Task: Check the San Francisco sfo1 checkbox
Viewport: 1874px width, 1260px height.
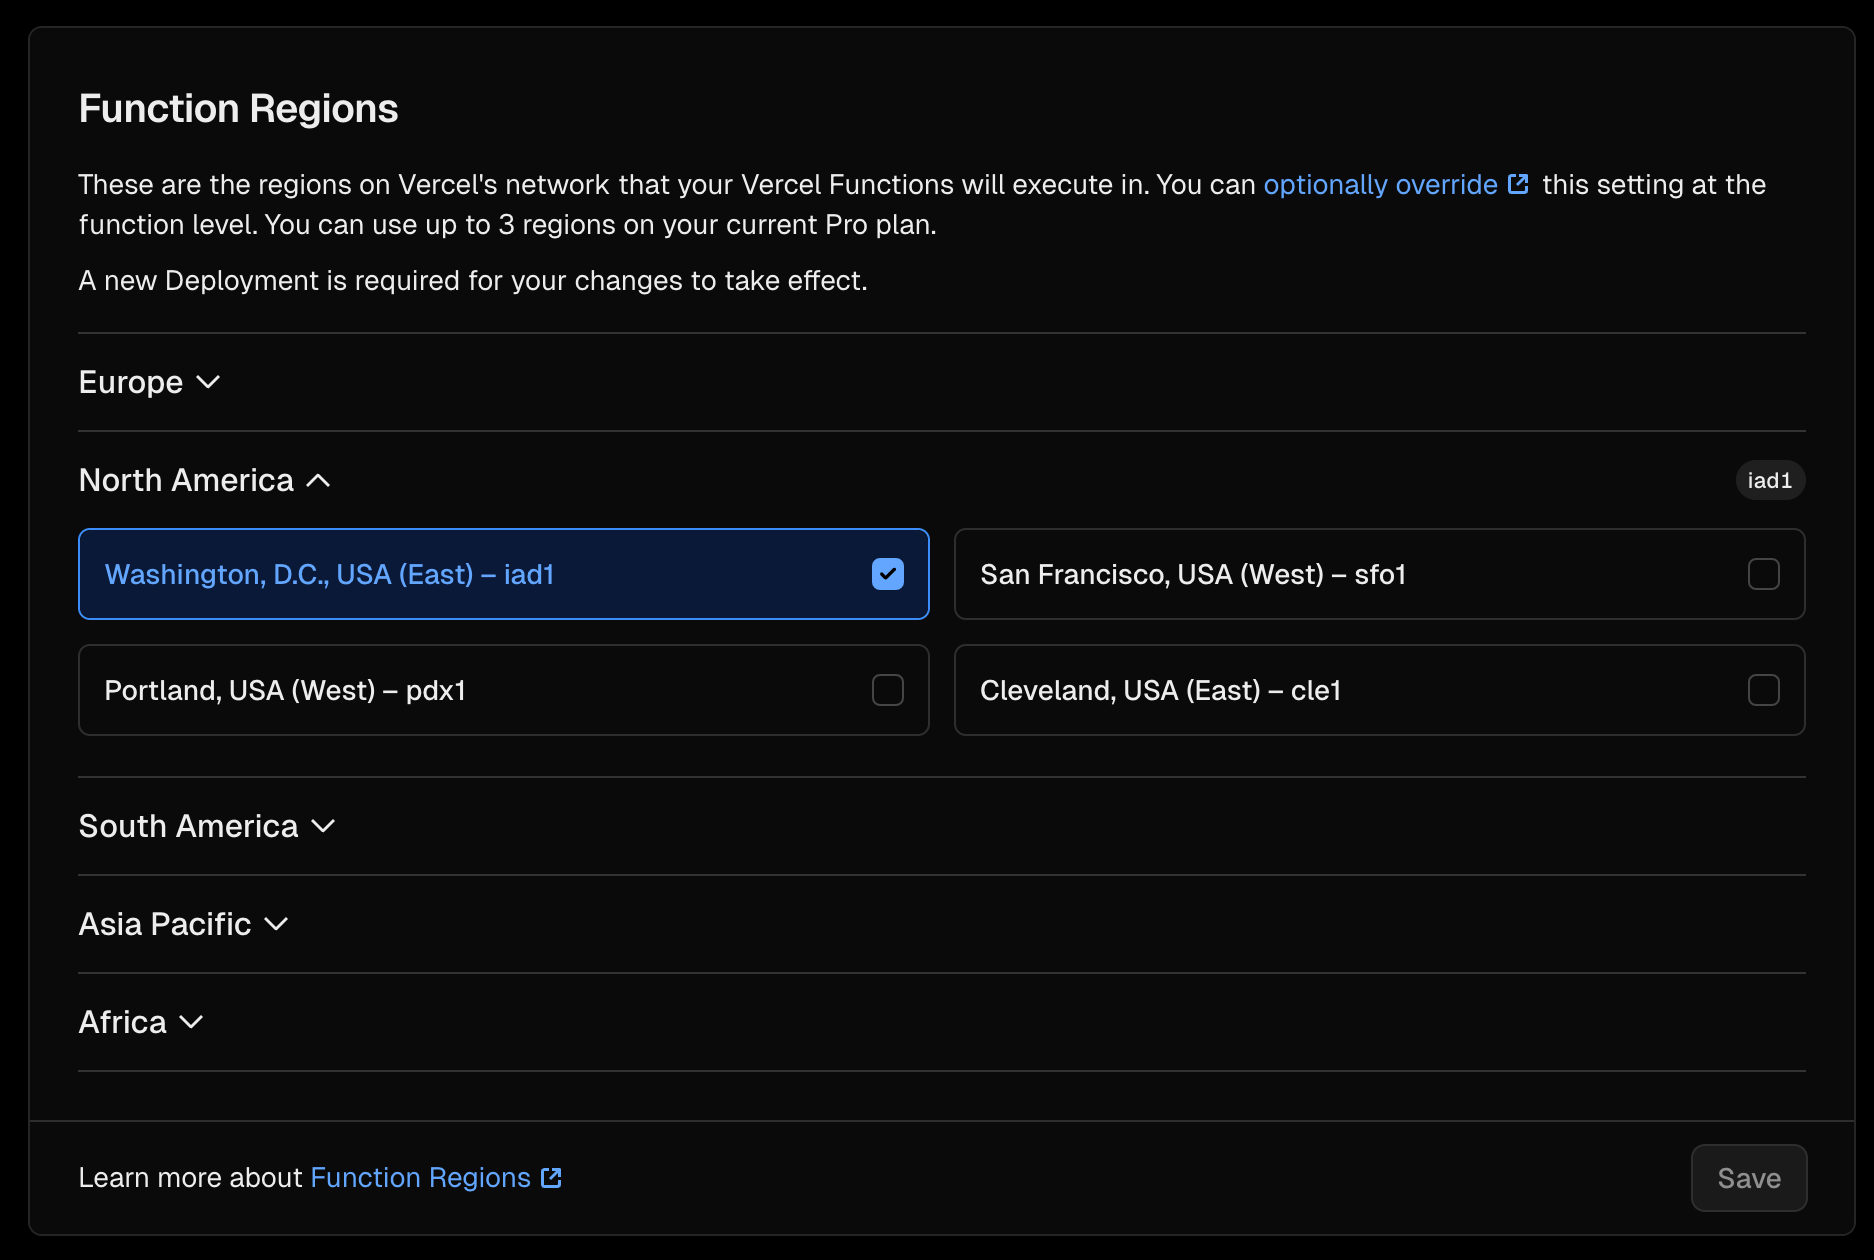Action: pos(1763,574)
